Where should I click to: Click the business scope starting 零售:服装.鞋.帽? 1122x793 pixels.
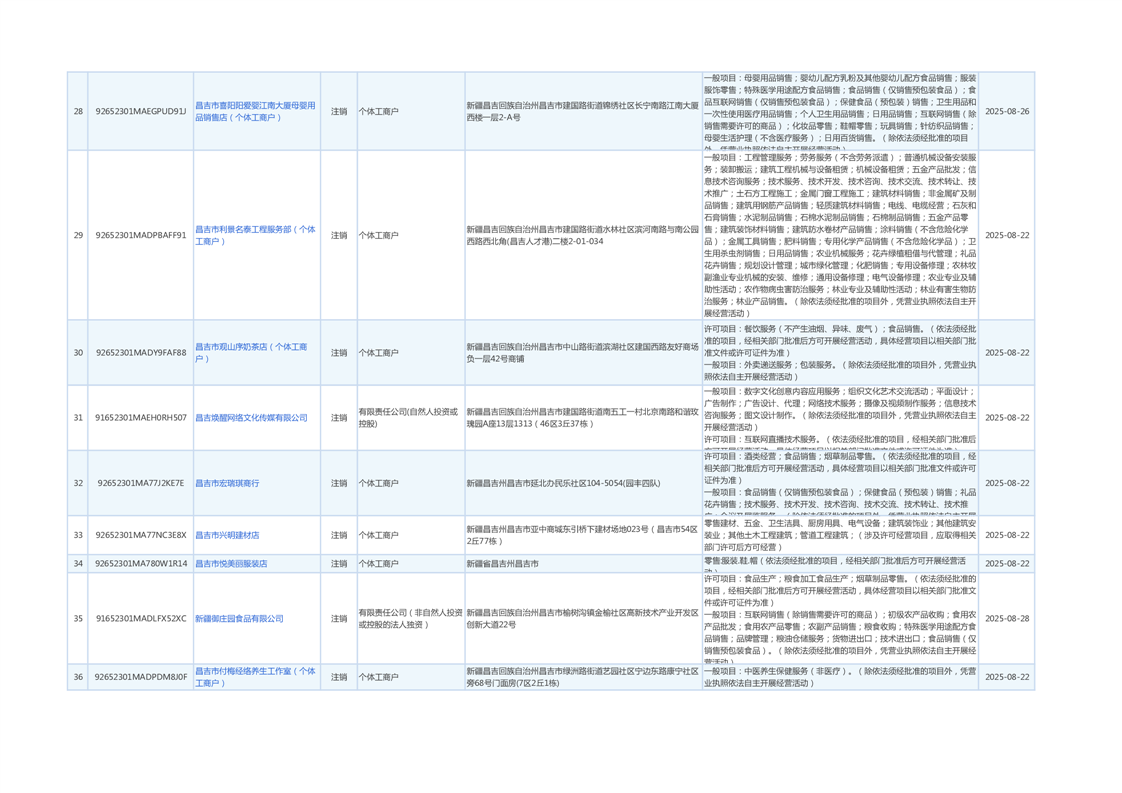tap(840, 563)
